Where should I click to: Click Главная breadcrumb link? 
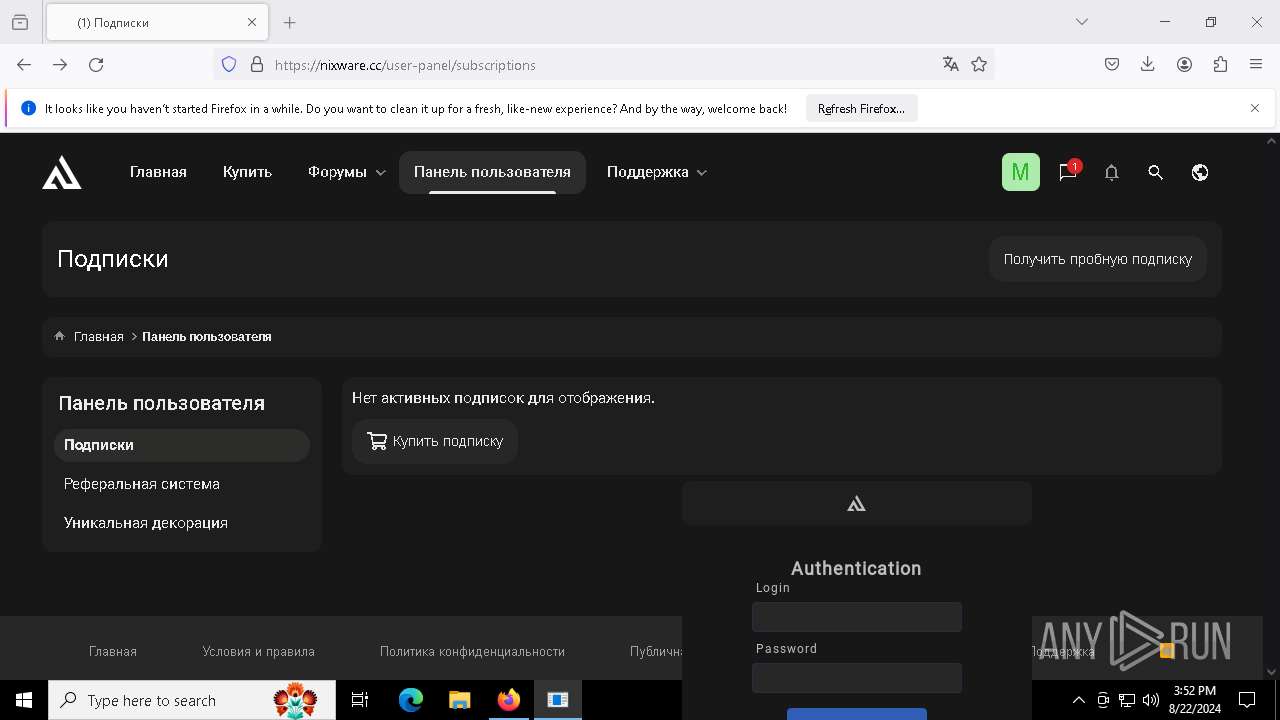click(x=99, y=336)
